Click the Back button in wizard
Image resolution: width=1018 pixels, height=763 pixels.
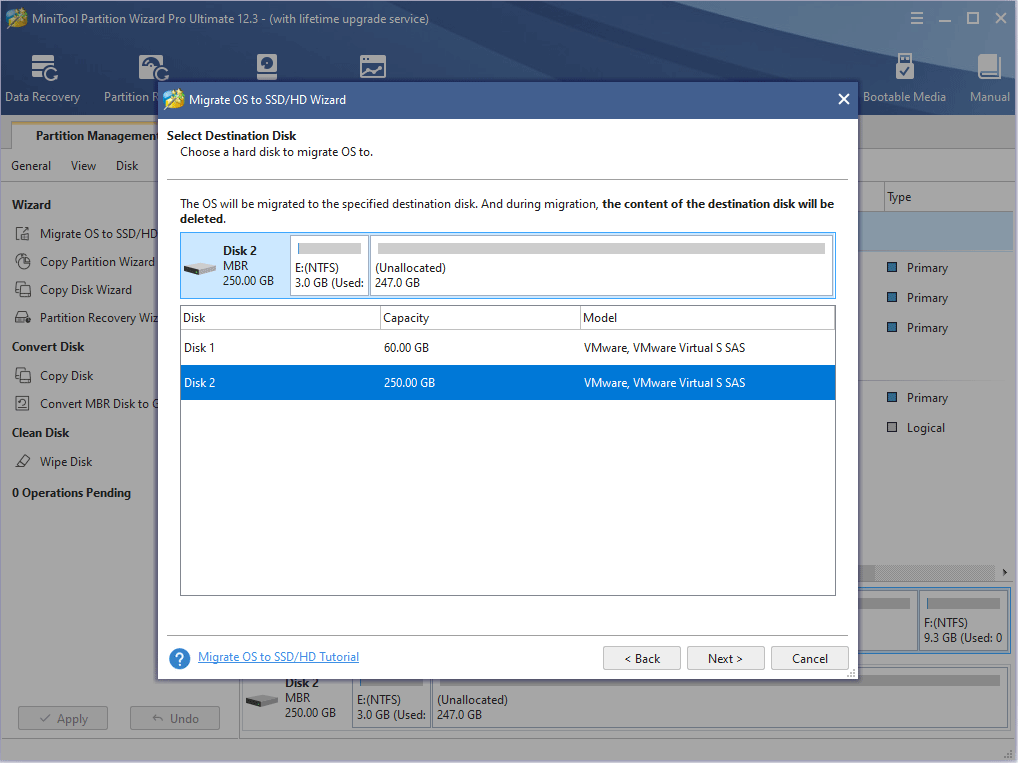(x=641, y=658)
